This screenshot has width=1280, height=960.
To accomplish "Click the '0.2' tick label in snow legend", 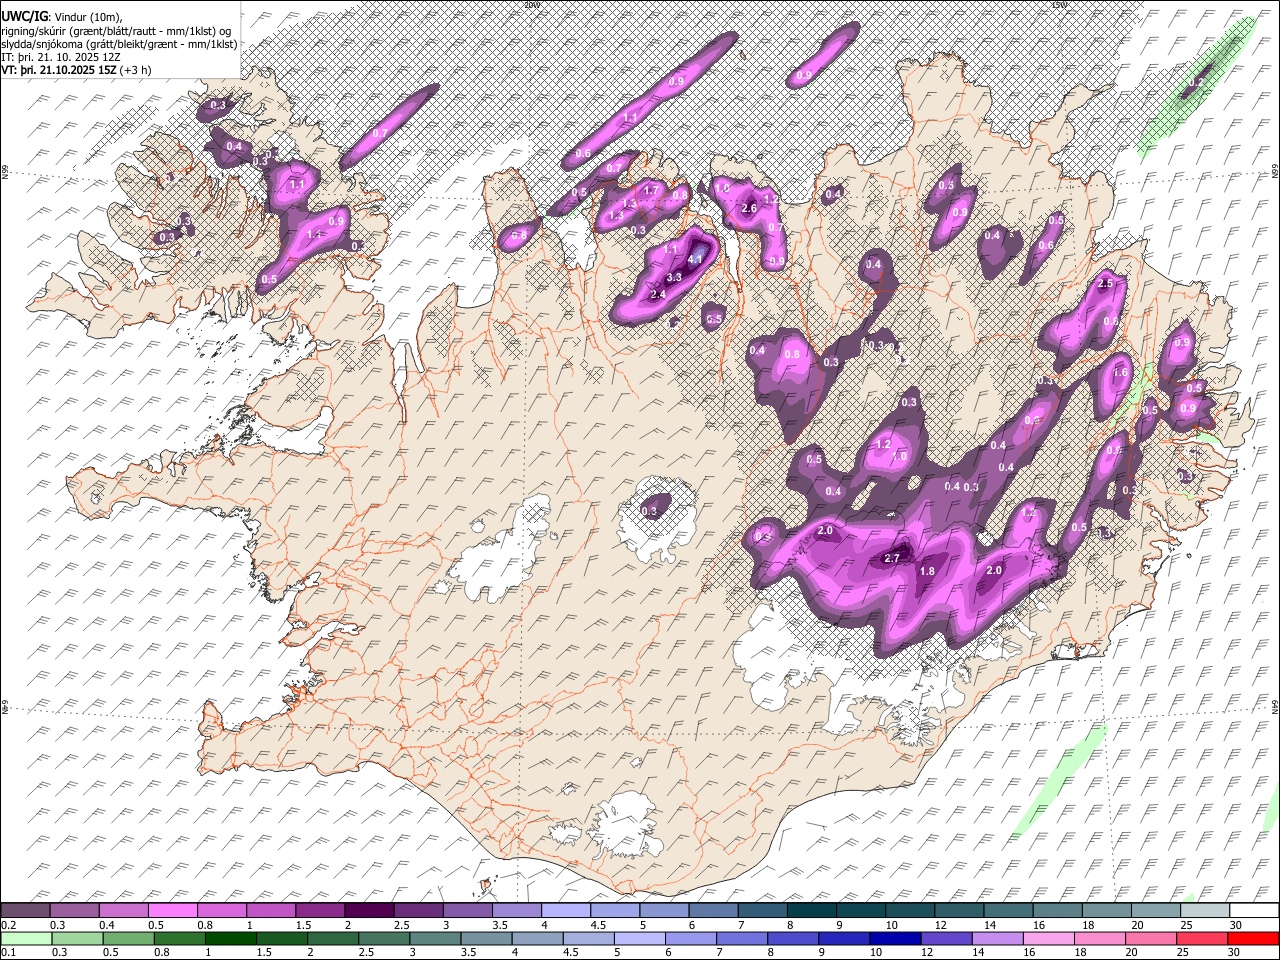I will click(x=7, y=926).
